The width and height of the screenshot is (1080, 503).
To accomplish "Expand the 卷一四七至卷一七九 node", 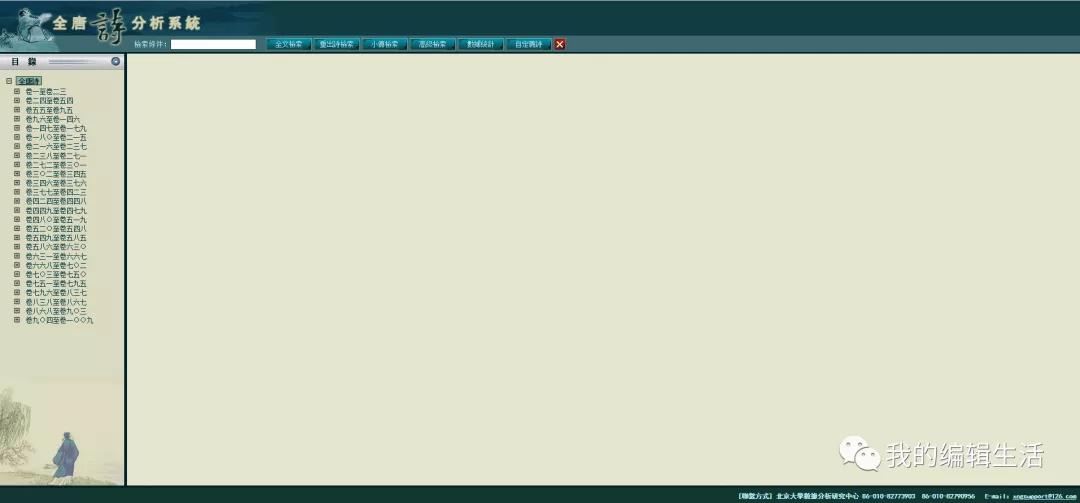I will pyautogui.click(x=17, y=128).
